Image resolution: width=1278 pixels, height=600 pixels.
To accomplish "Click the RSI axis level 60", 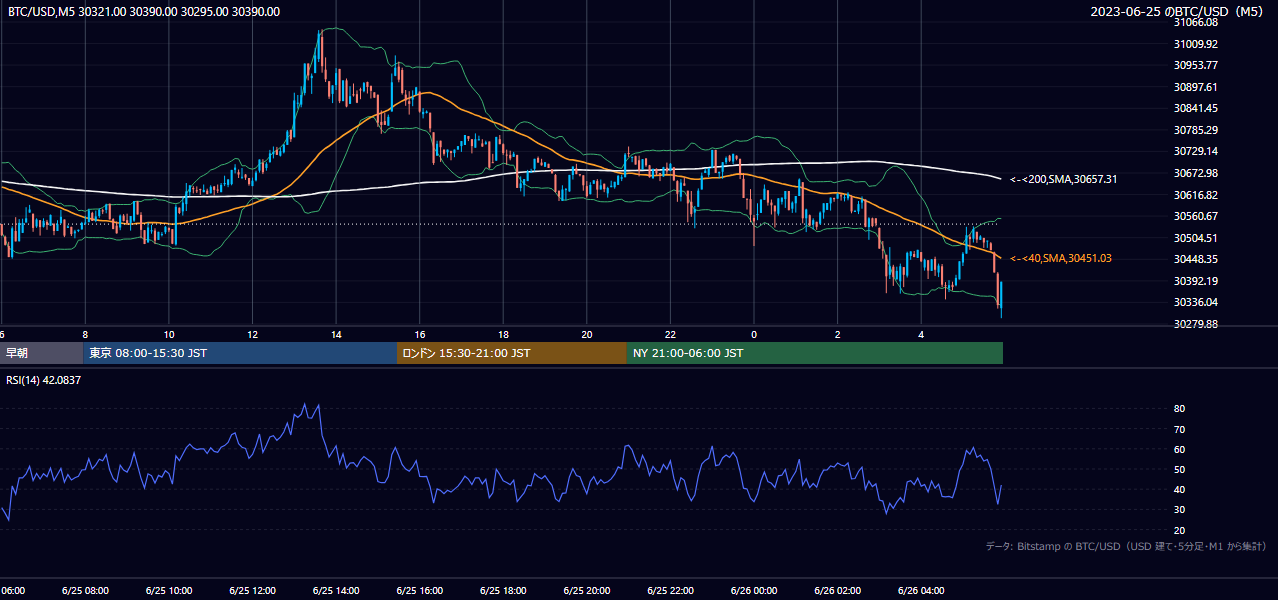I will point(1179,449).
